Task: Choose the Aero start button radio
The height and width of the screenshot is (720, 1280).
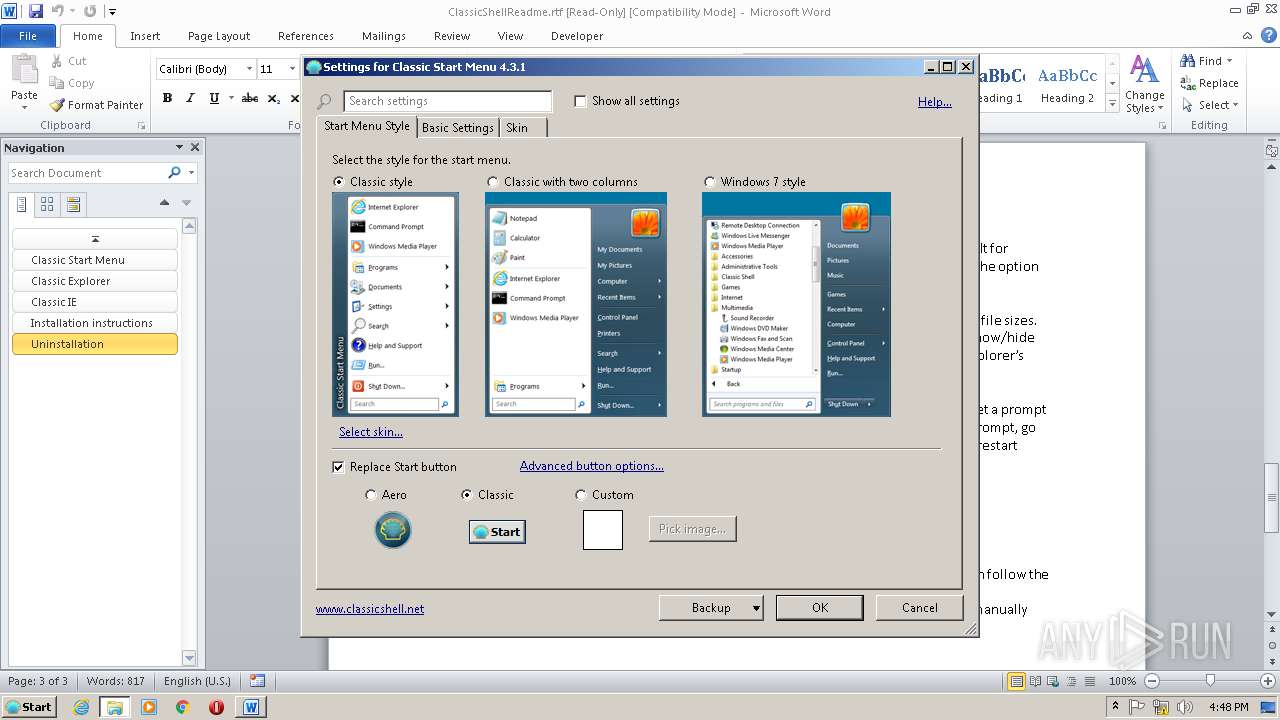Action: click(371, 495)
